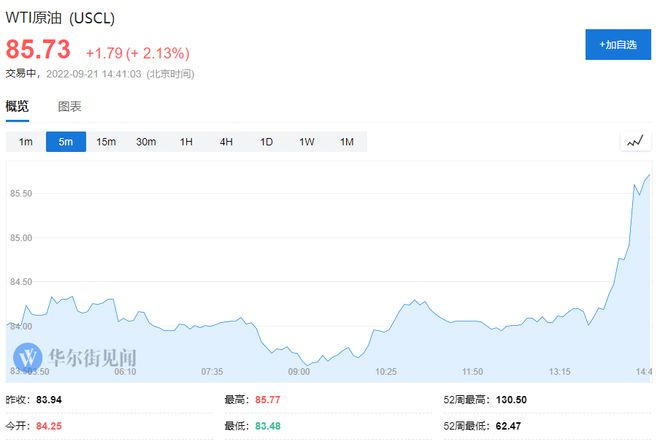Switch chart to 15m interval
The height and width of the screenshot is (442, 660).
[106, 142]
